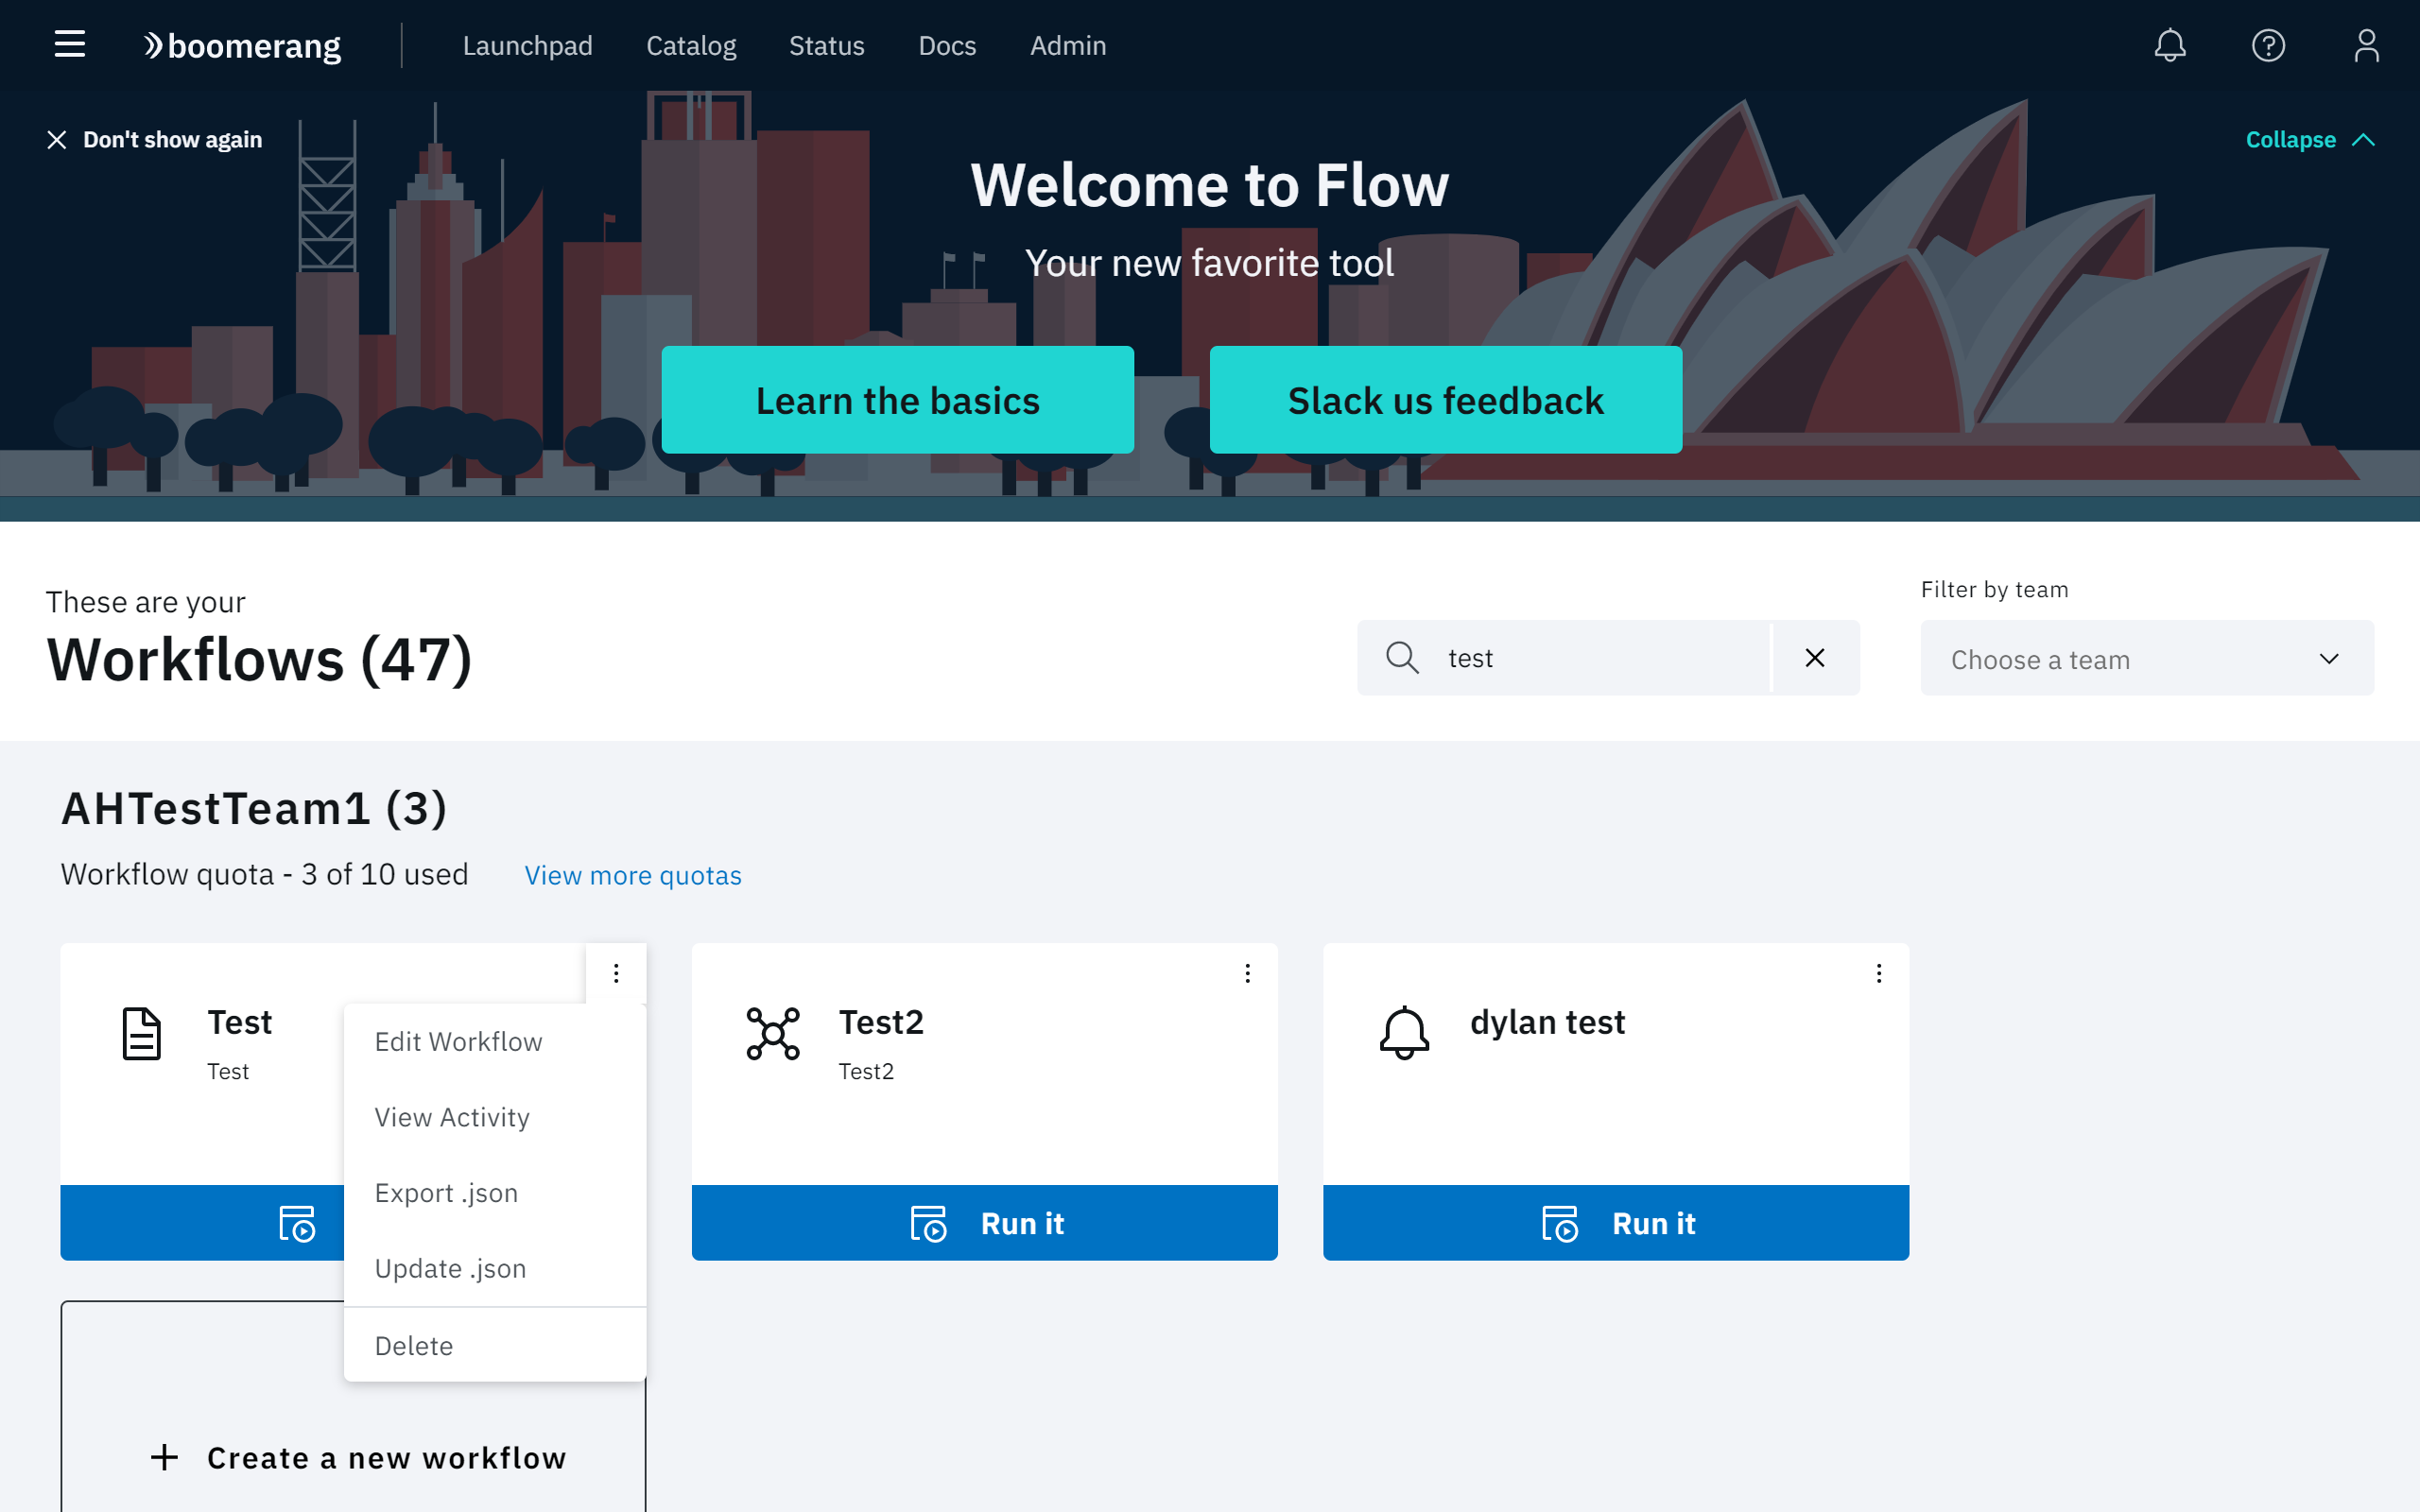Click Run it on the Test2 card
This screenshot has height=1512, width=2420.
[x=985, y=1223]
